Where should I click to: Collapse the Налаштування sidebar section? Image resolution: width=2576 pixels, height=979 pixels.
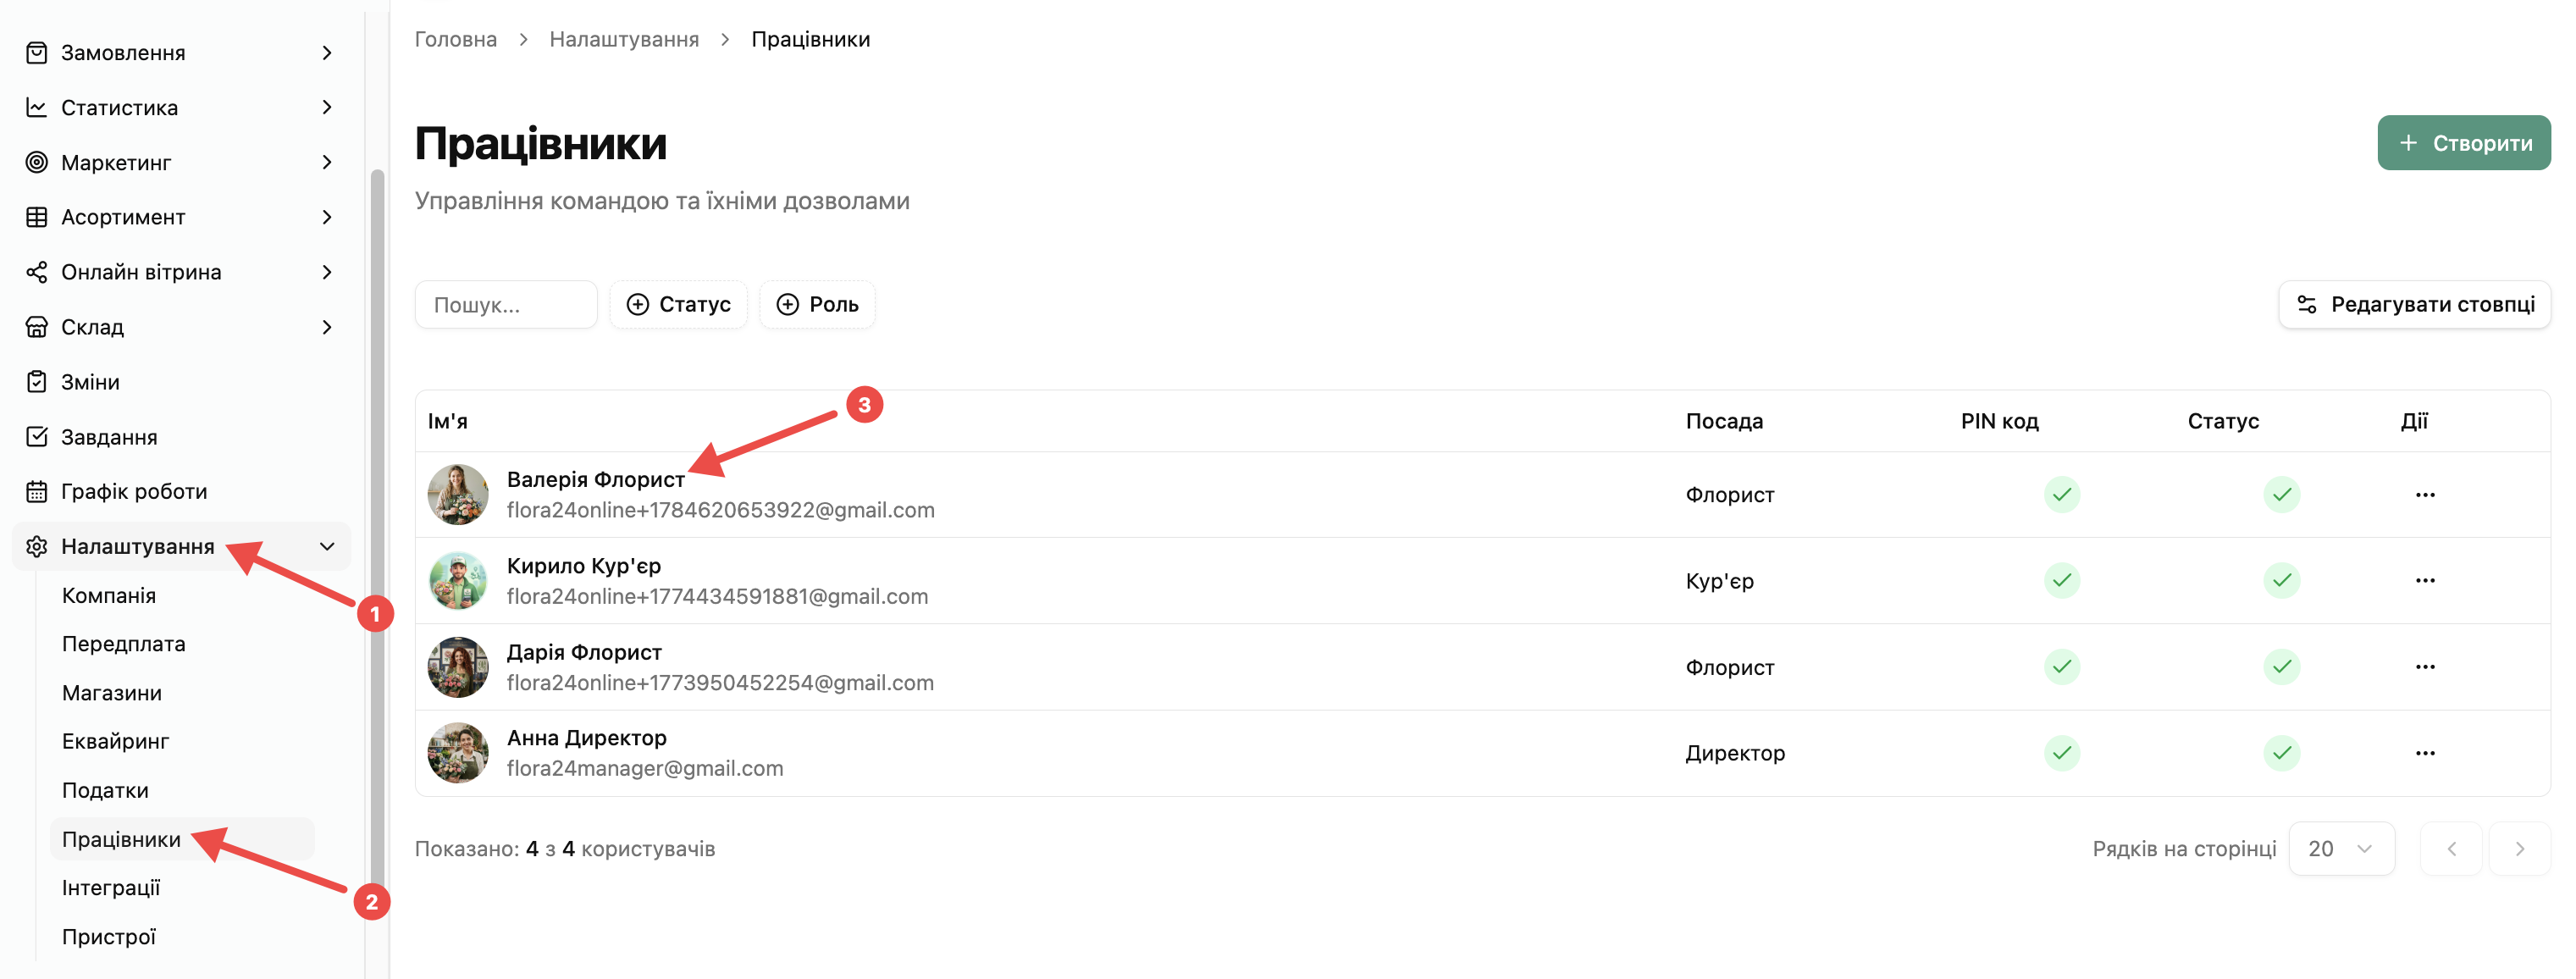pos(327,546)
